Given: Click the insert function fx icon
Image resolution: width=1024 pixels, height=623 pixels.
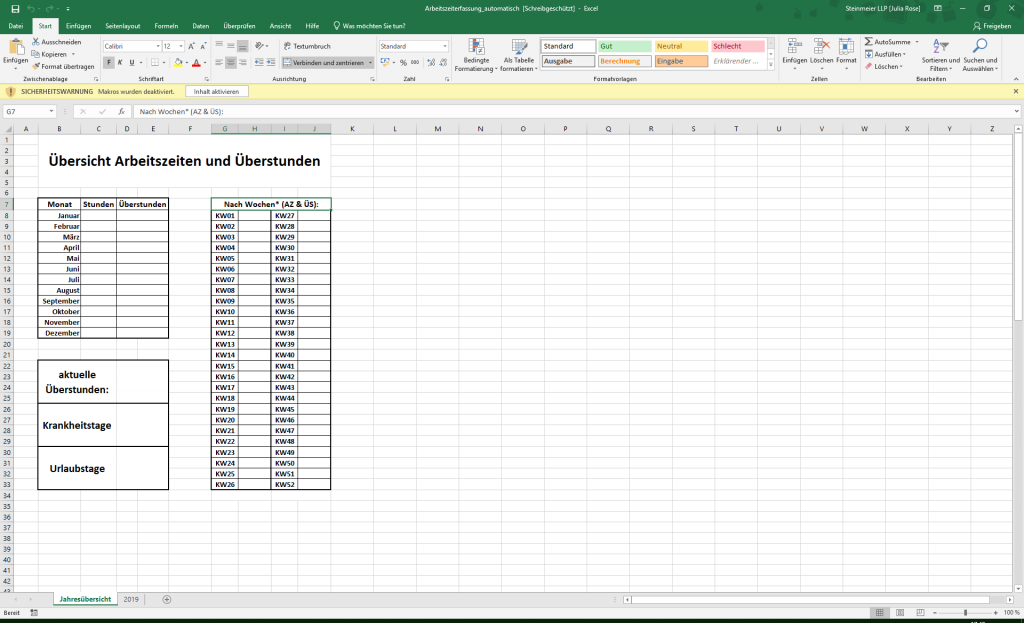Looking at the screenshot, I should pos(121,112).
